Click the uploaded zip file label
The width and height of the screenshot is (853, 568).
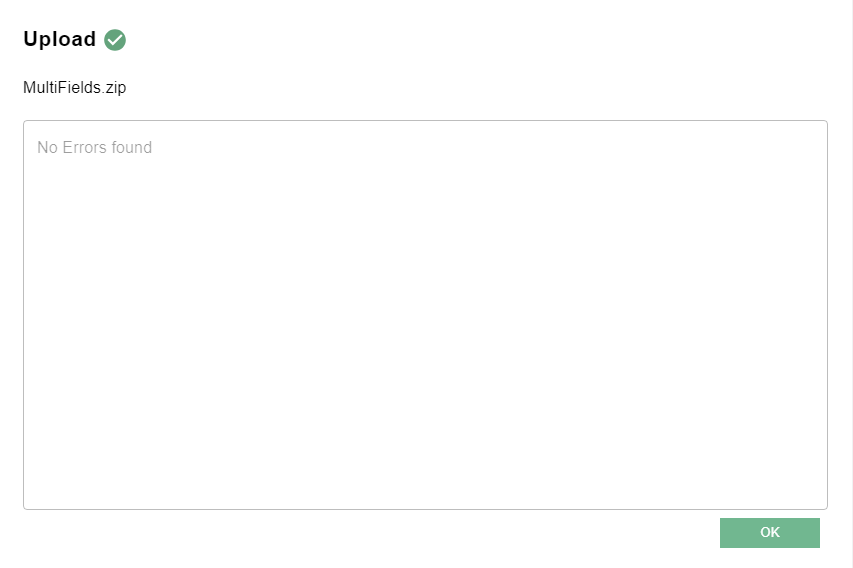tap(75, 88)
